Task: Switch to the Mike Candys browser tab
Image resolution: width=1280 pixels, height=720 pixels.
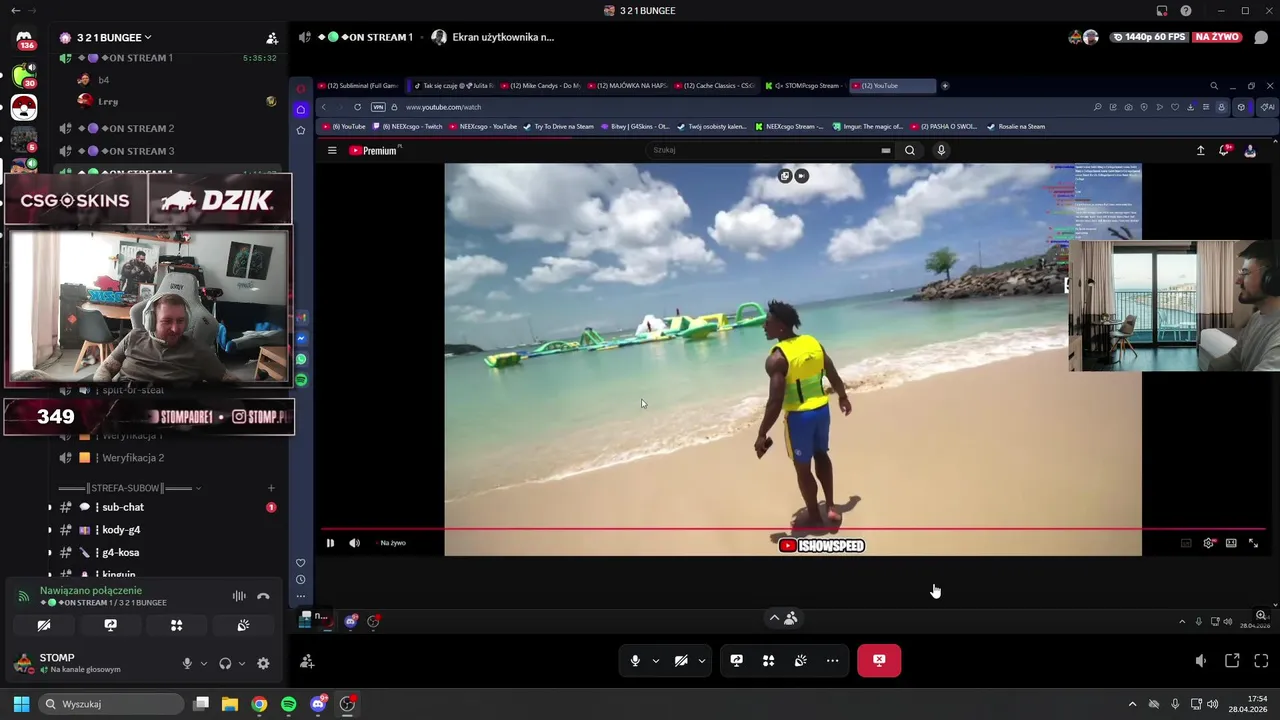Action: (541, 86)
